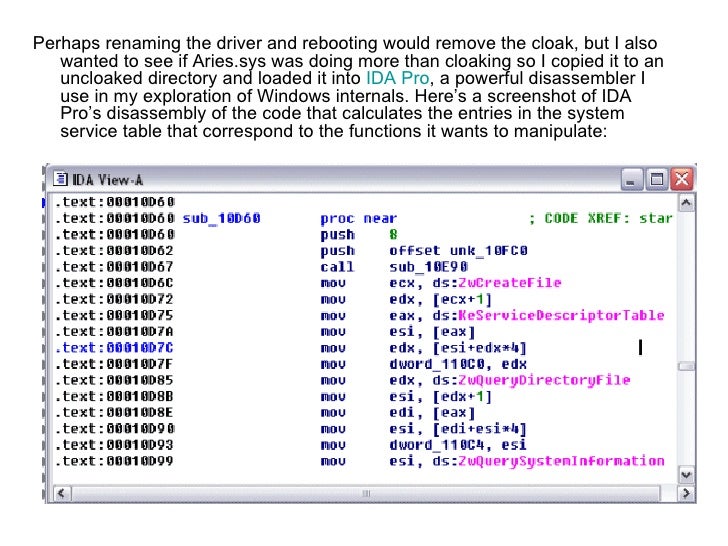Click address .text:00010D7A
The image size is (728, 546).
[114, 332]
